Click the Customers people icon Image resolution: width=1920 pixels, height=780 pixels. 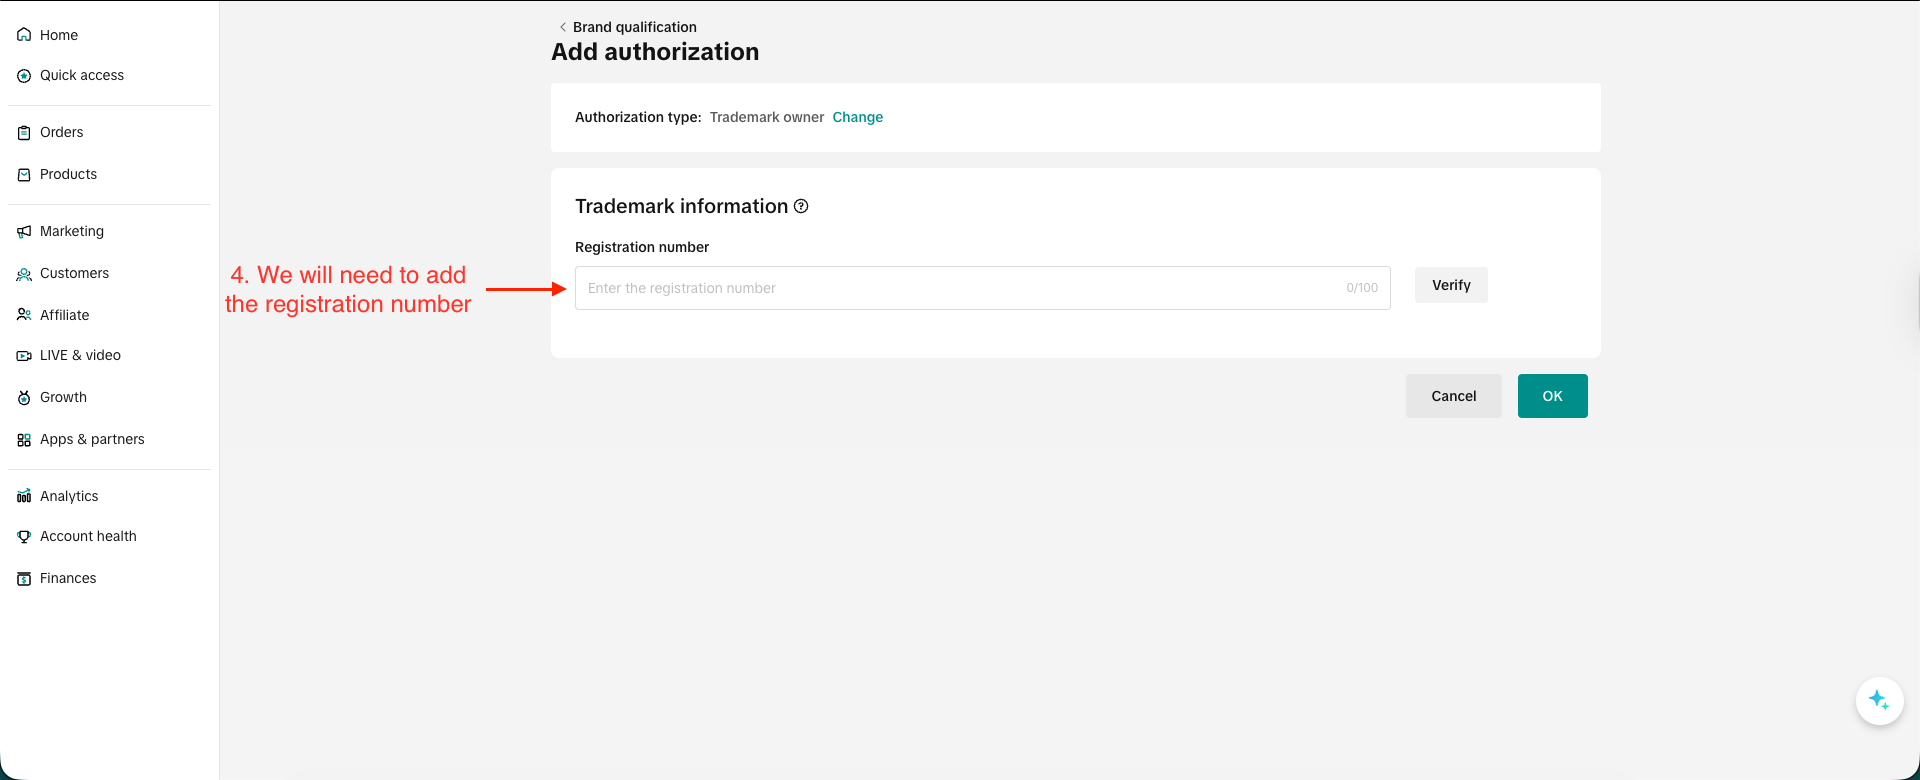point(24,274)
